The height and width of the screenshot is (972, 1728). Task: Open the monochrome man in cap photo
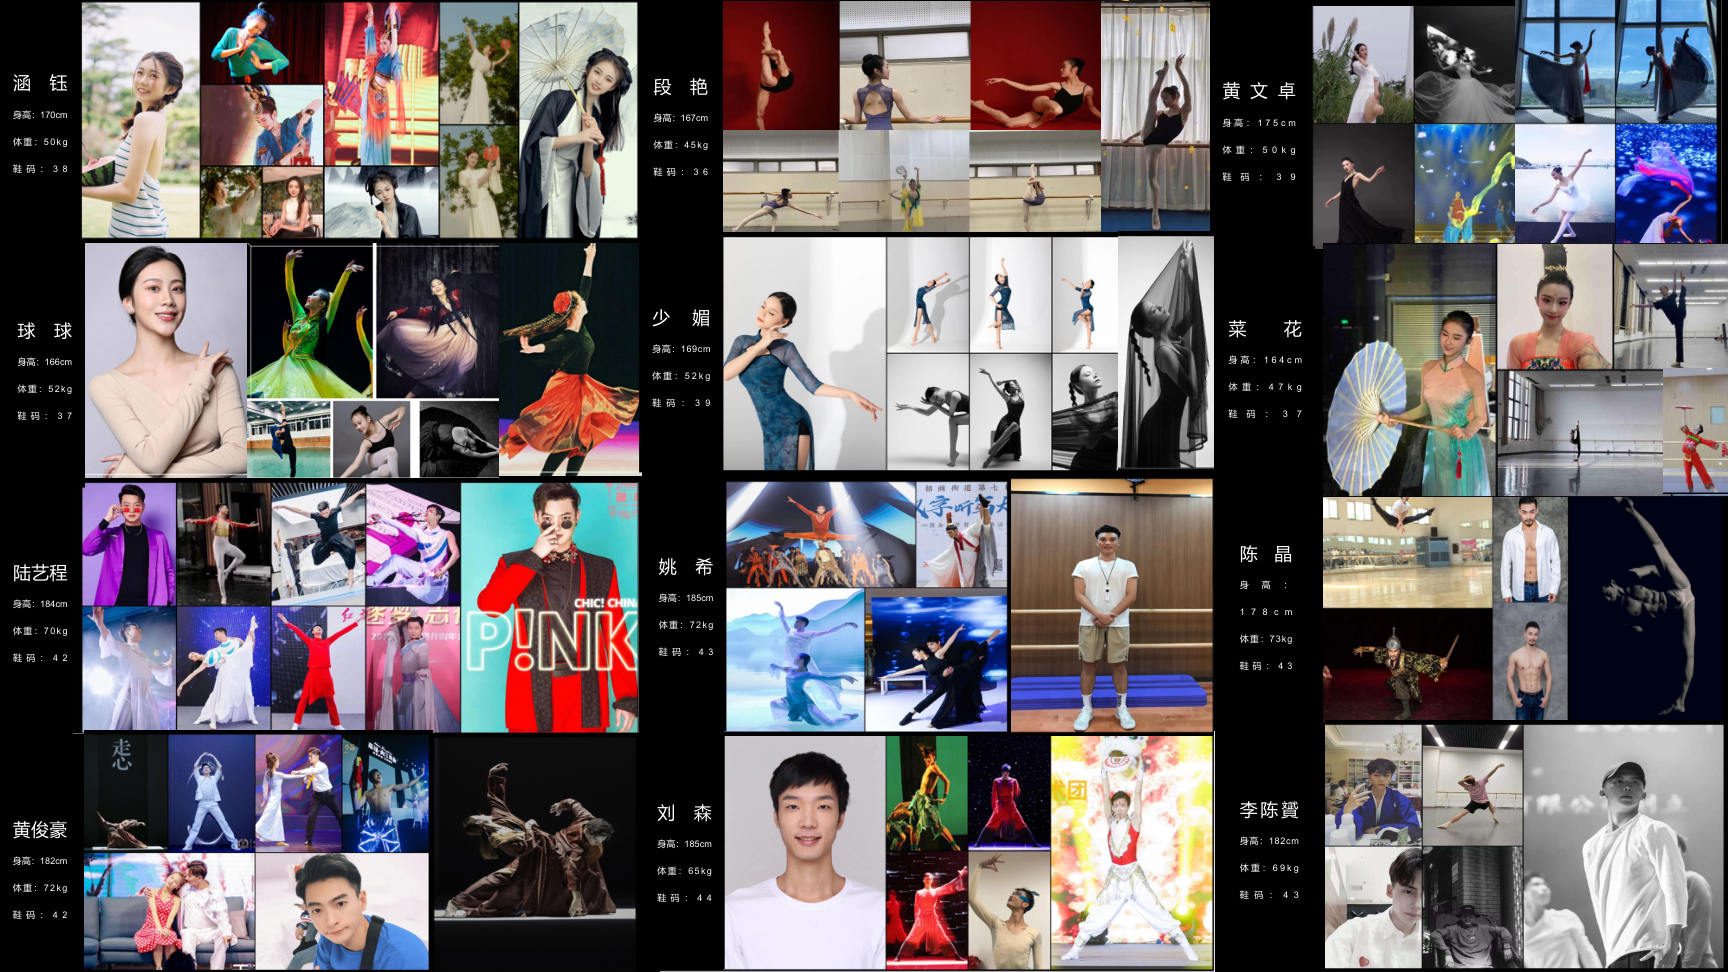[1624, 847]
